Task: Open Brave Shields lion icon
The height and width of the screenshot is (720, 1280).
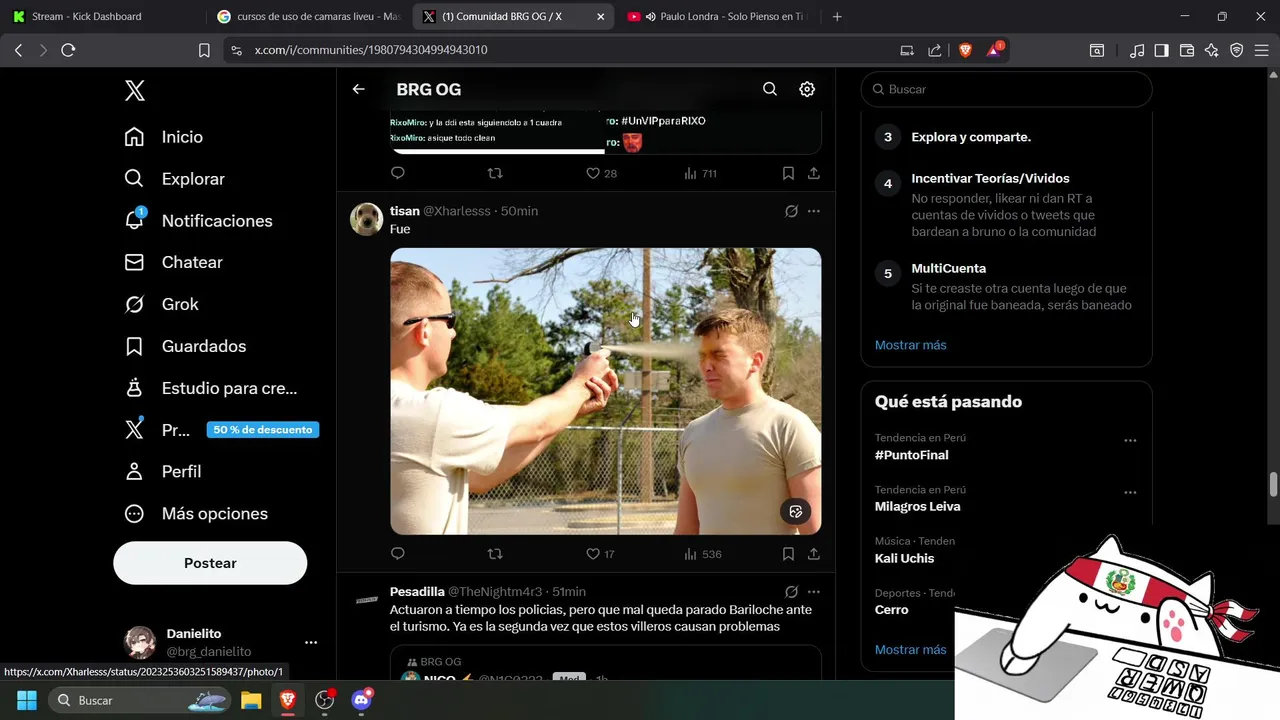Action: (965, 50)
